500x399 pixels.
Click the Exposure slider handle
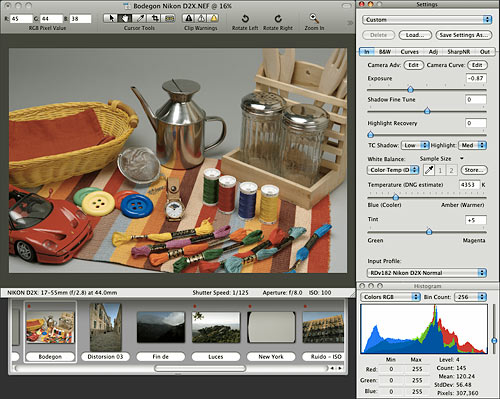(x=411, y=89)
